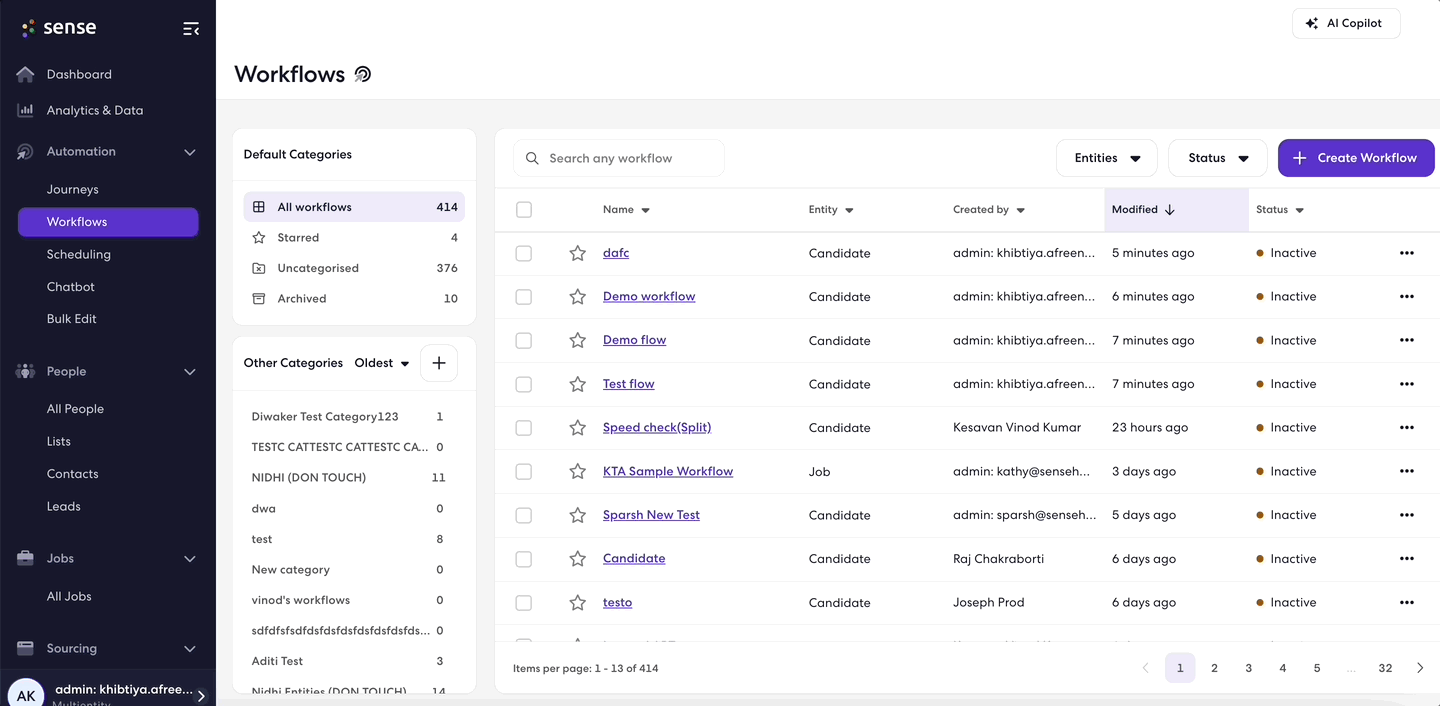Show Archived workflows
Screen dimensions: 1440x706
click(x=302, y=298)
